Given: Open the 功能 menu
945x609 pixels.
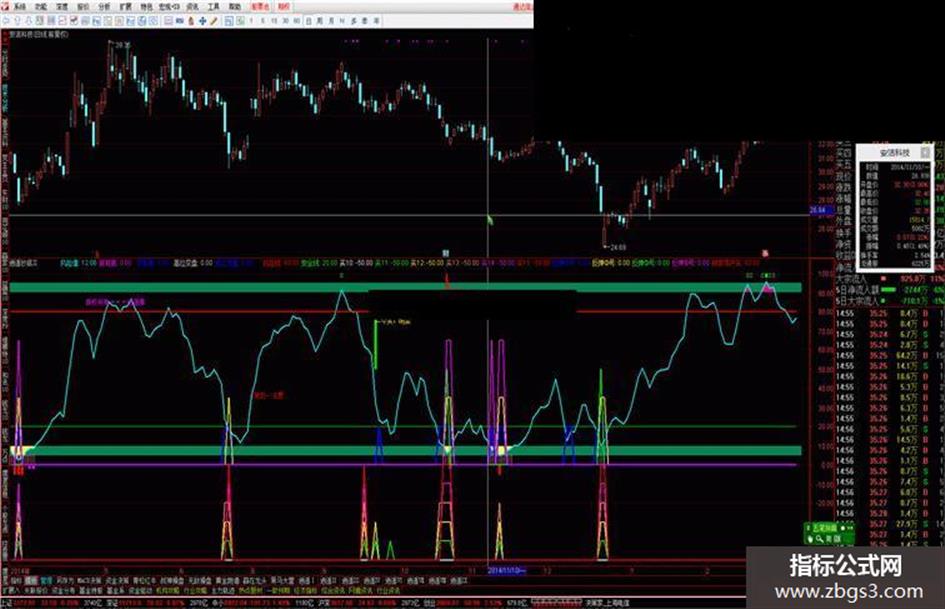Looking at the screenshot, I should pyautogui.click(x=41, y=7).
